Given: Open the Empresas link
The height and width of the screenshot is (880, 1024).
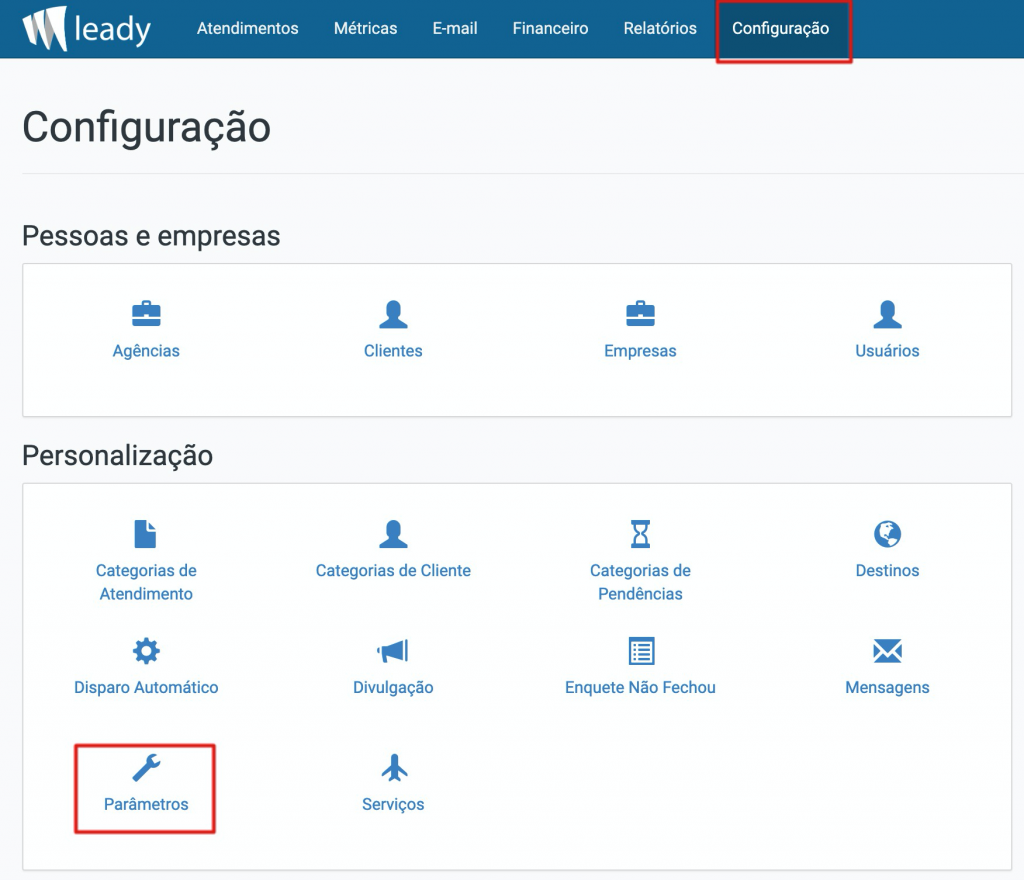Looking at the screenshot, I should tap(640, 351).
